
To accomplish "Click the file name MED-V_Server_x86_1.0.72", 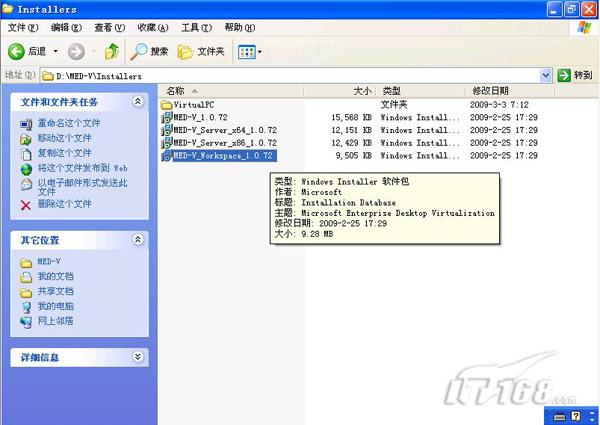I will click(x=225, y=143).
